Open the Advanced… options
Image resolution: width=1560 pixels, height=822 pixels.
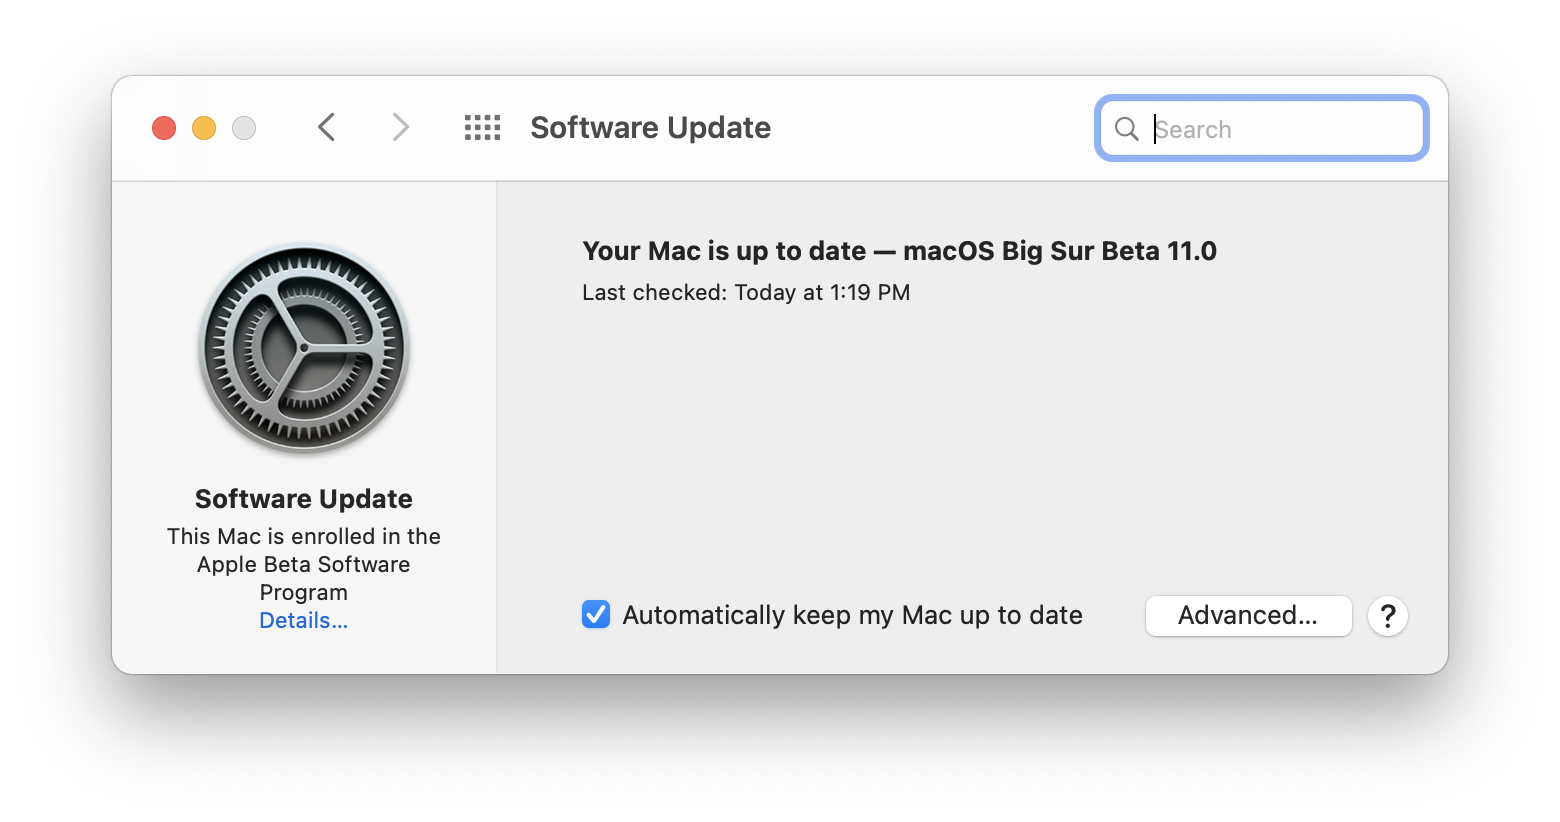point(1248,616)
